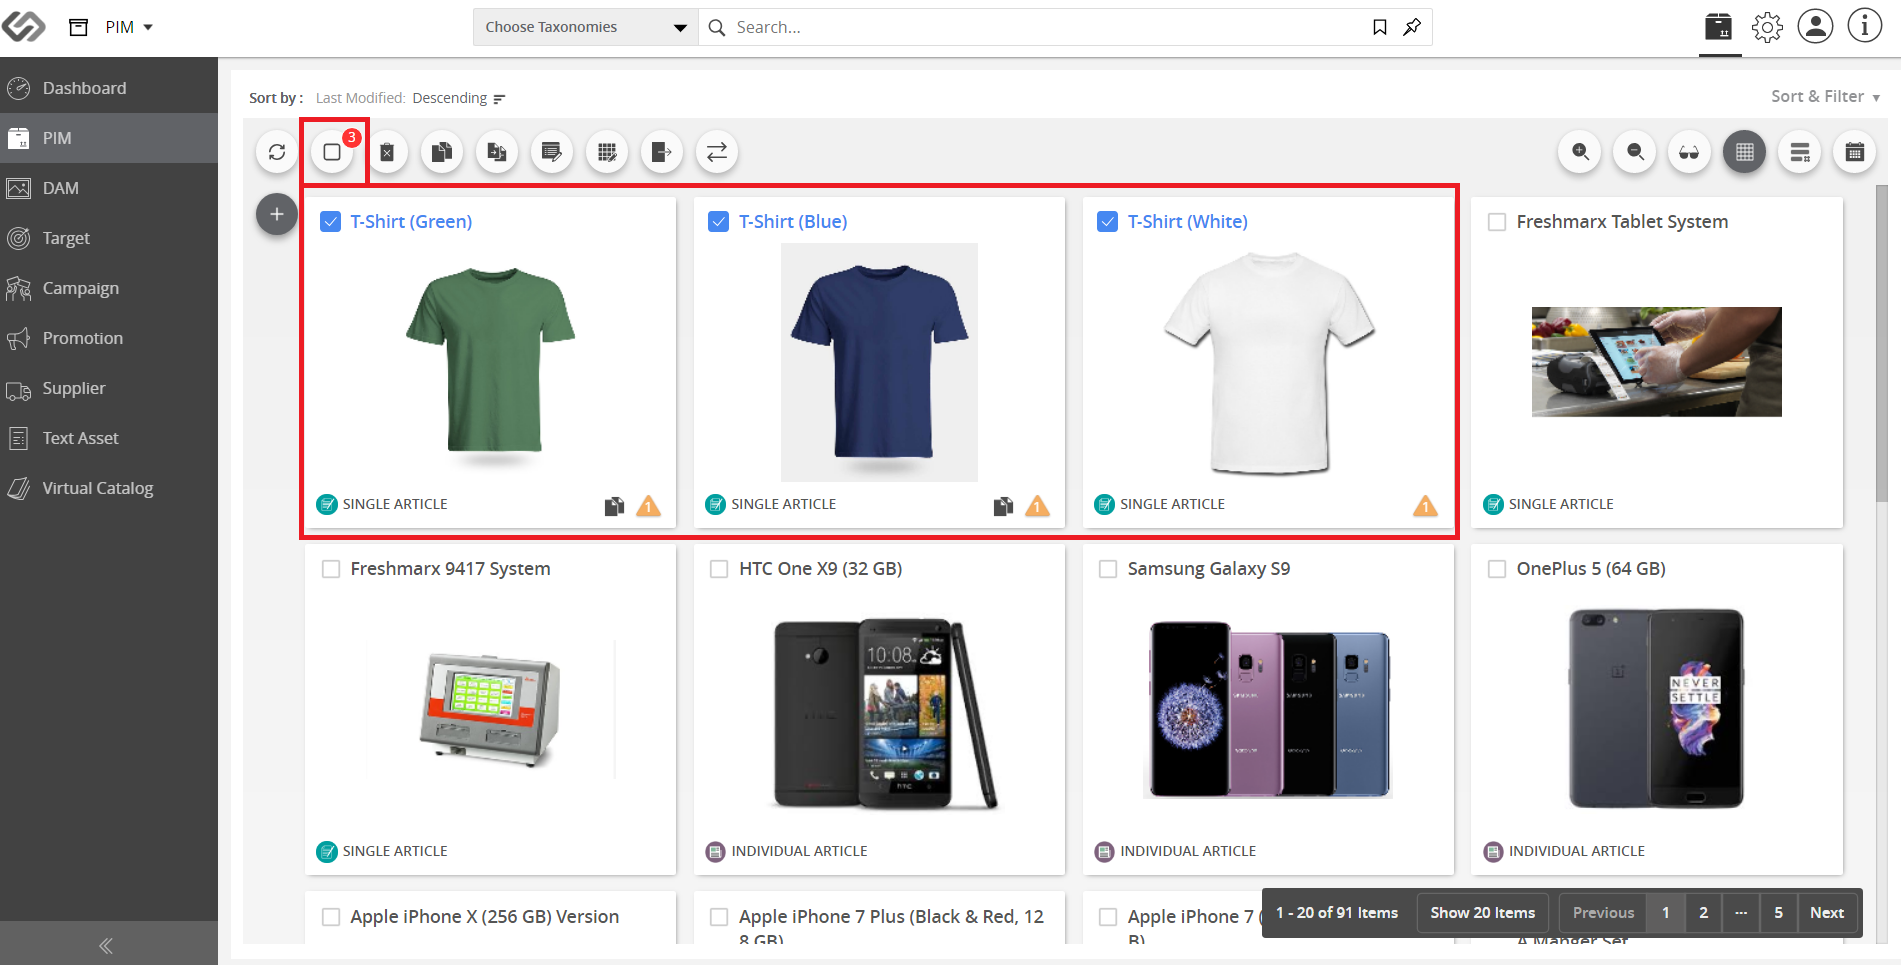The height and width of the screenshot is (965, 1901).
Task: Click the warning triangle on T-Shirt (Green)
Action: pyautogui.click(x=649, y=506)
